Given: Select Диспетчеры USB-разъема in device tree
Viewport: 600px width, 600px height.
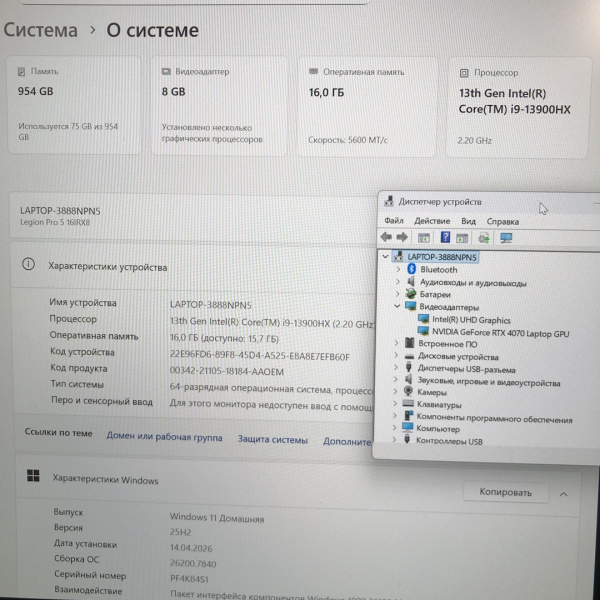Looking at the screenshot, I should click(x=466, y=369).
